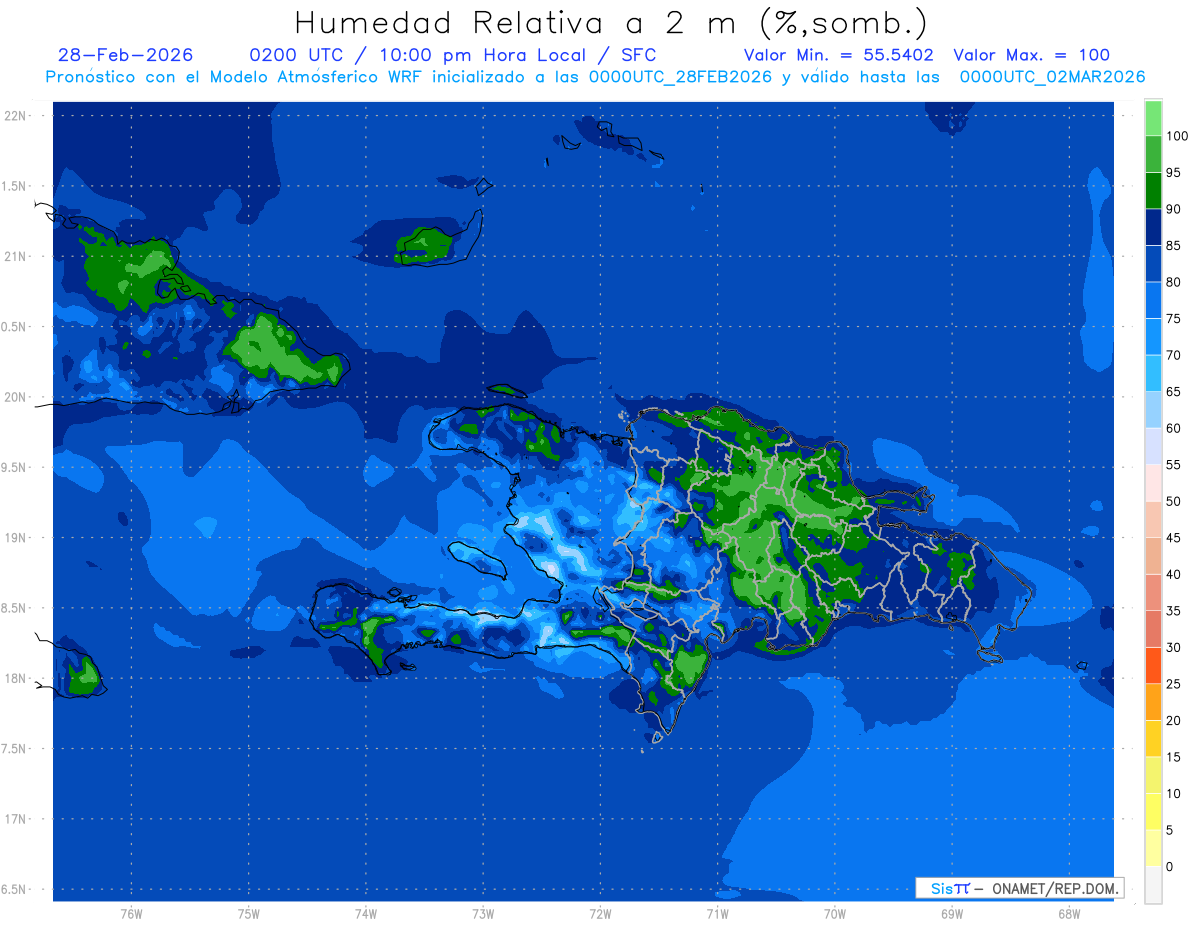Select the 80-85 blue legend swatch

click(x=1153, y=264)
